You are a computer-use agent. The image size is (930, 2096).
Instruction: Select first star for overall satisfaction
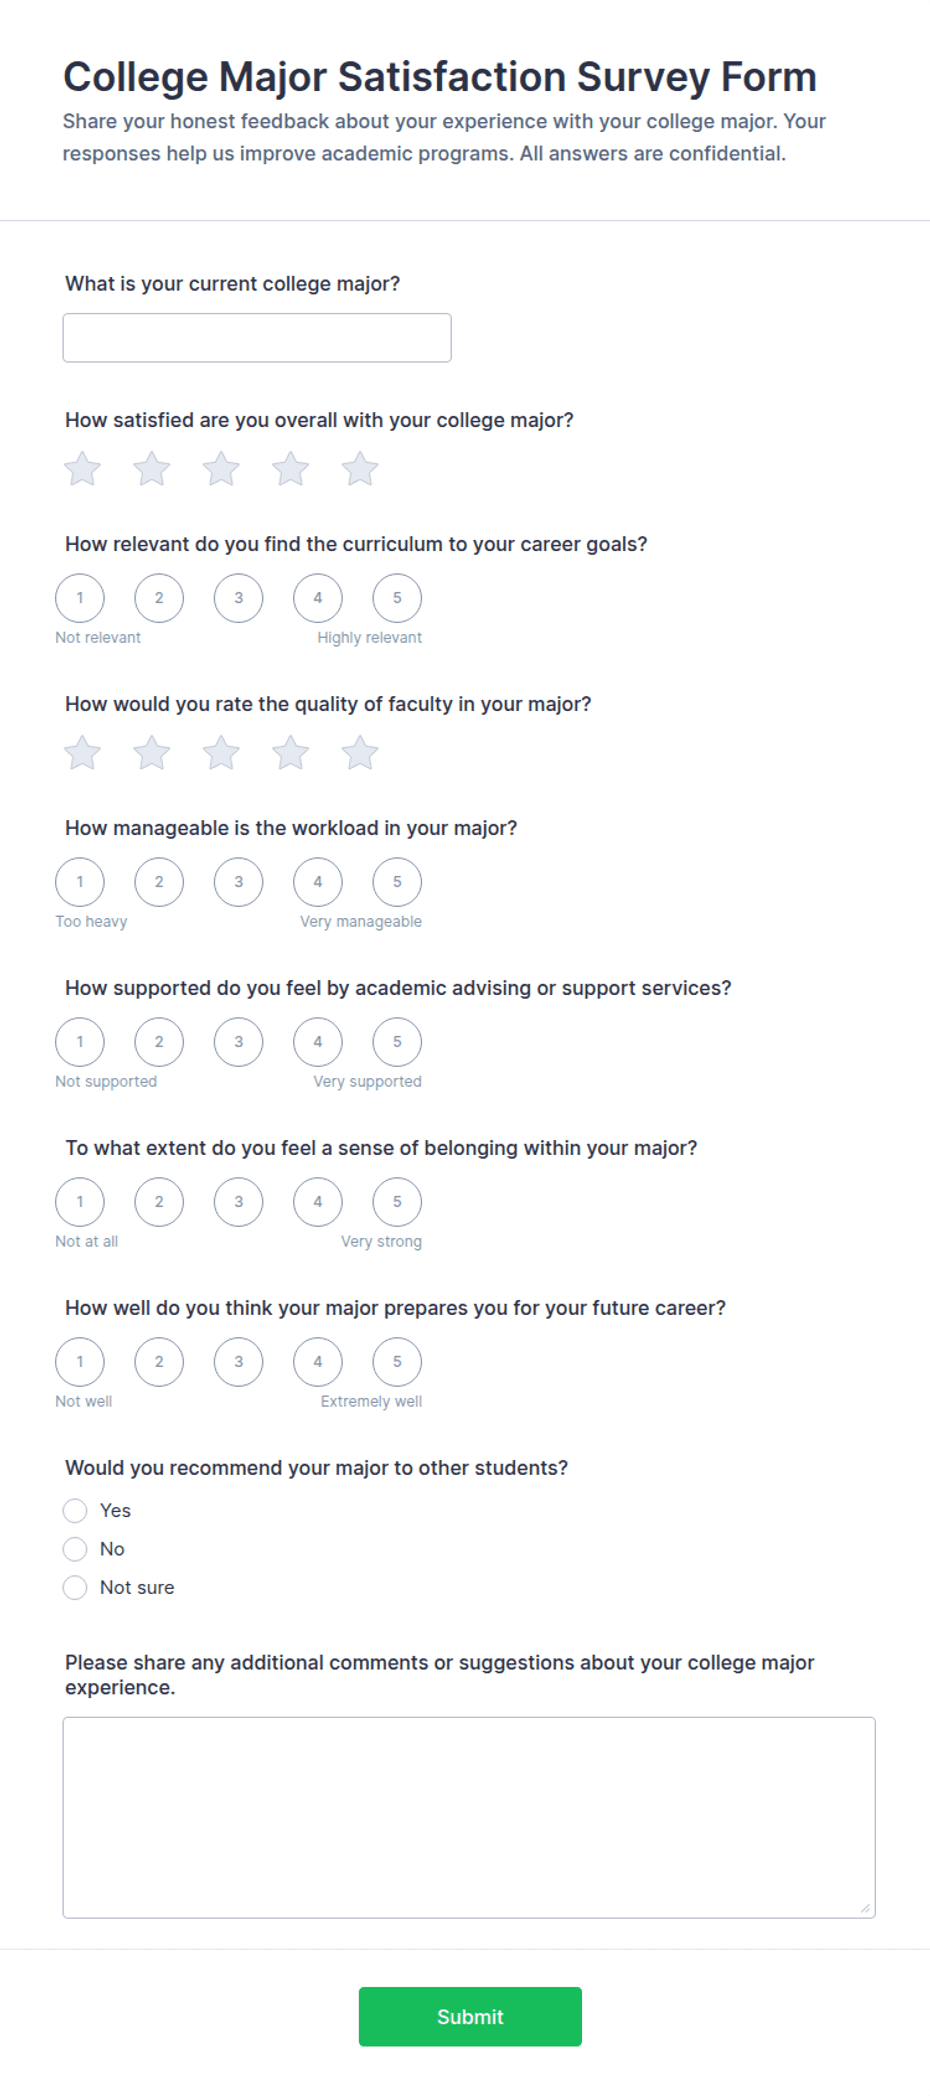[x=82, y=469]
